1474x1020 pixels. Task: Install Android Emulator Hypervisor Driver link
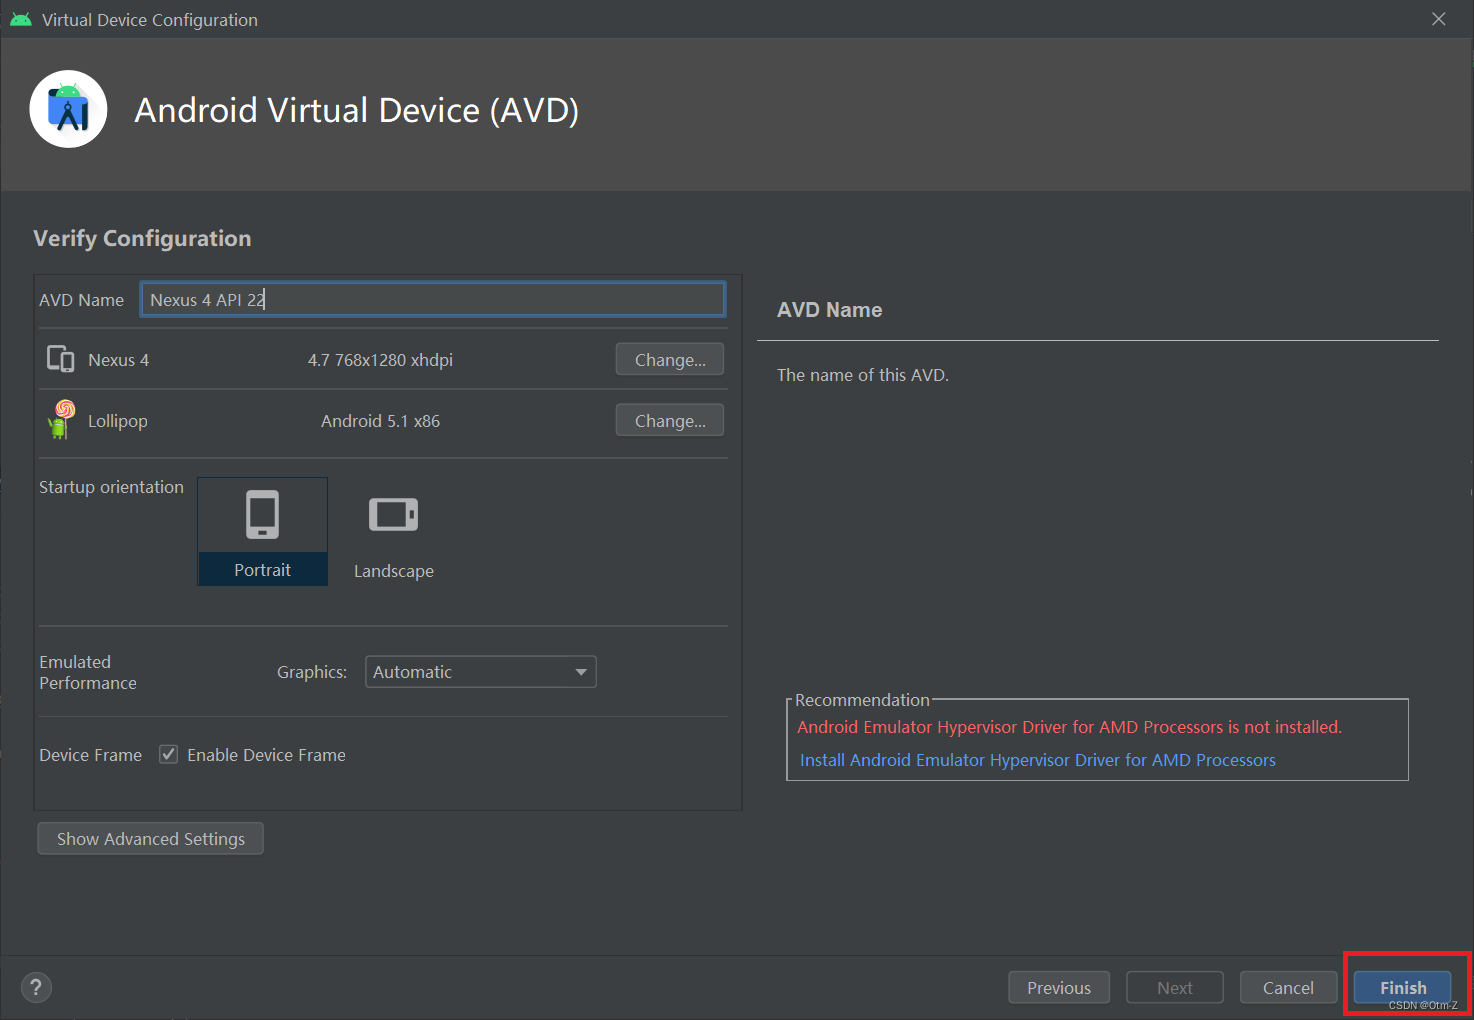[1038, 760]
